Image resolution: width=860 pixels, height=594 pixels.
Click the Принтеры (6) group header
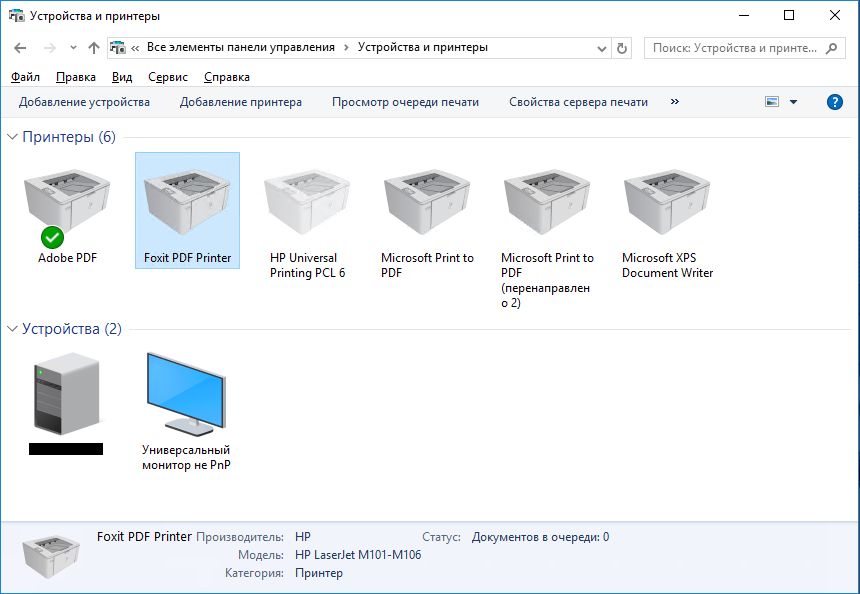pos(69,137)
